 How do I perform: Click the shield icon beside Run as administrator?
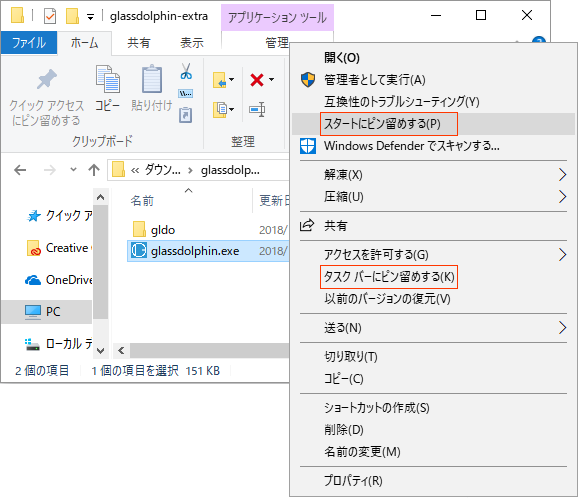click(308, 79)
